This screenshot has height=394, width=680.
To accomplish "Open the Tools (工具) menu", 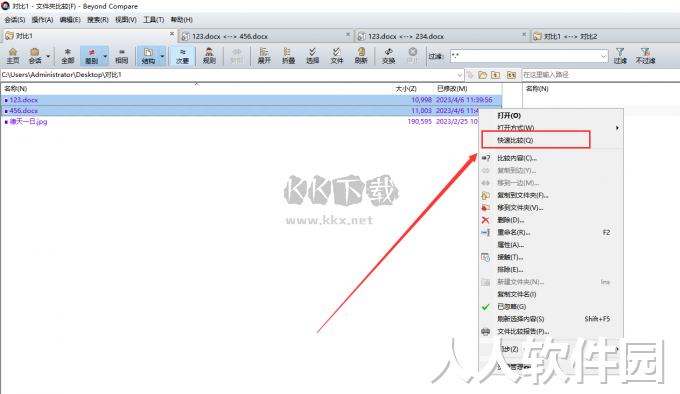I will [154, 20].
